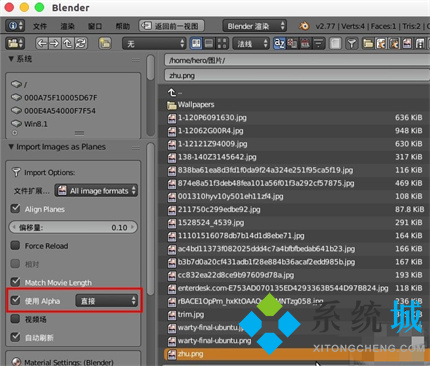430x366 pixels.
Task: Switch to long list display mode
Action: click(209, 43)
